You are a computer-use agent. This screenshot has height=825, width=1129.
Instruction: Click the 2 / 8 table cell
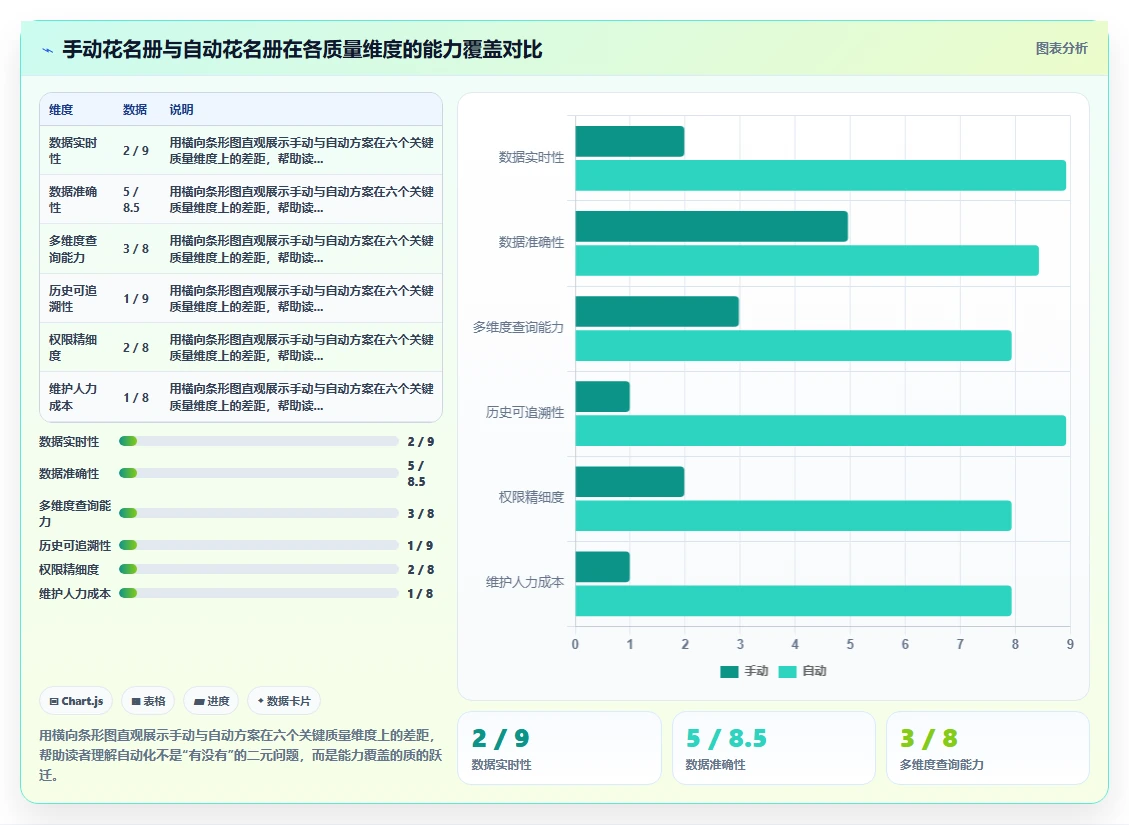click(x=135, y=347)
